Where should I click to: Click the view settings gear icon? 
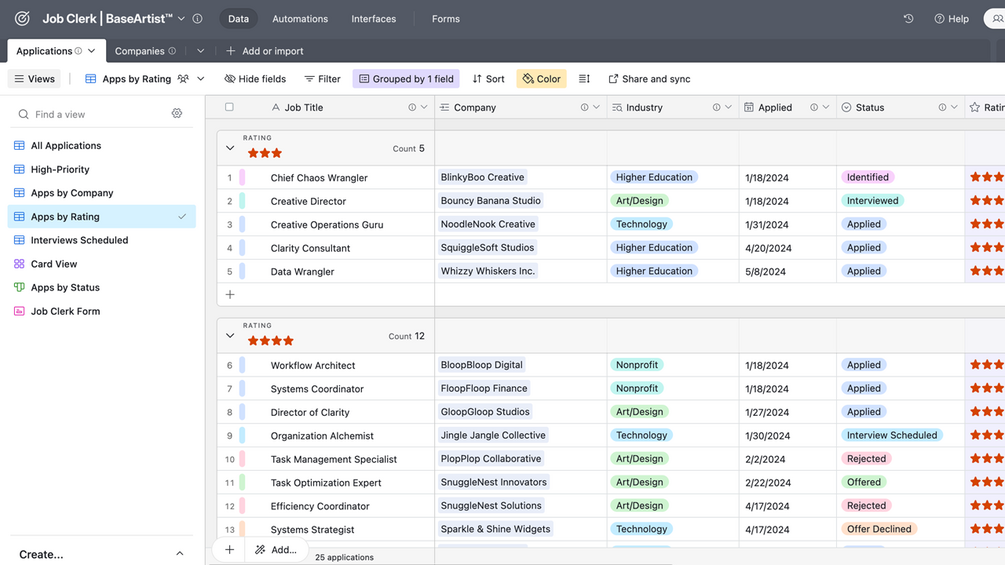[177, 113]
